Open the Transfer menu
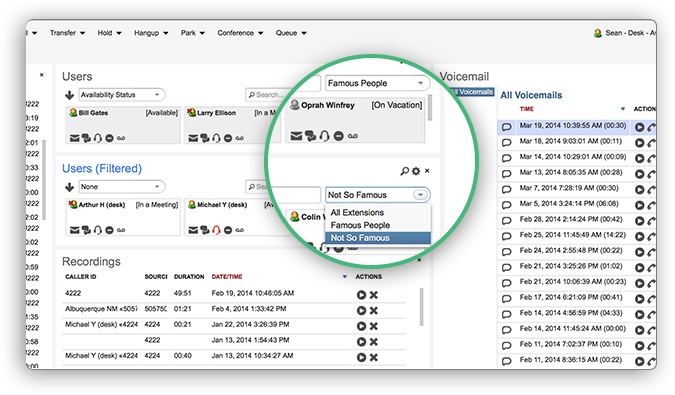Viewport: 675px width, 395px height. click(67, 33)
